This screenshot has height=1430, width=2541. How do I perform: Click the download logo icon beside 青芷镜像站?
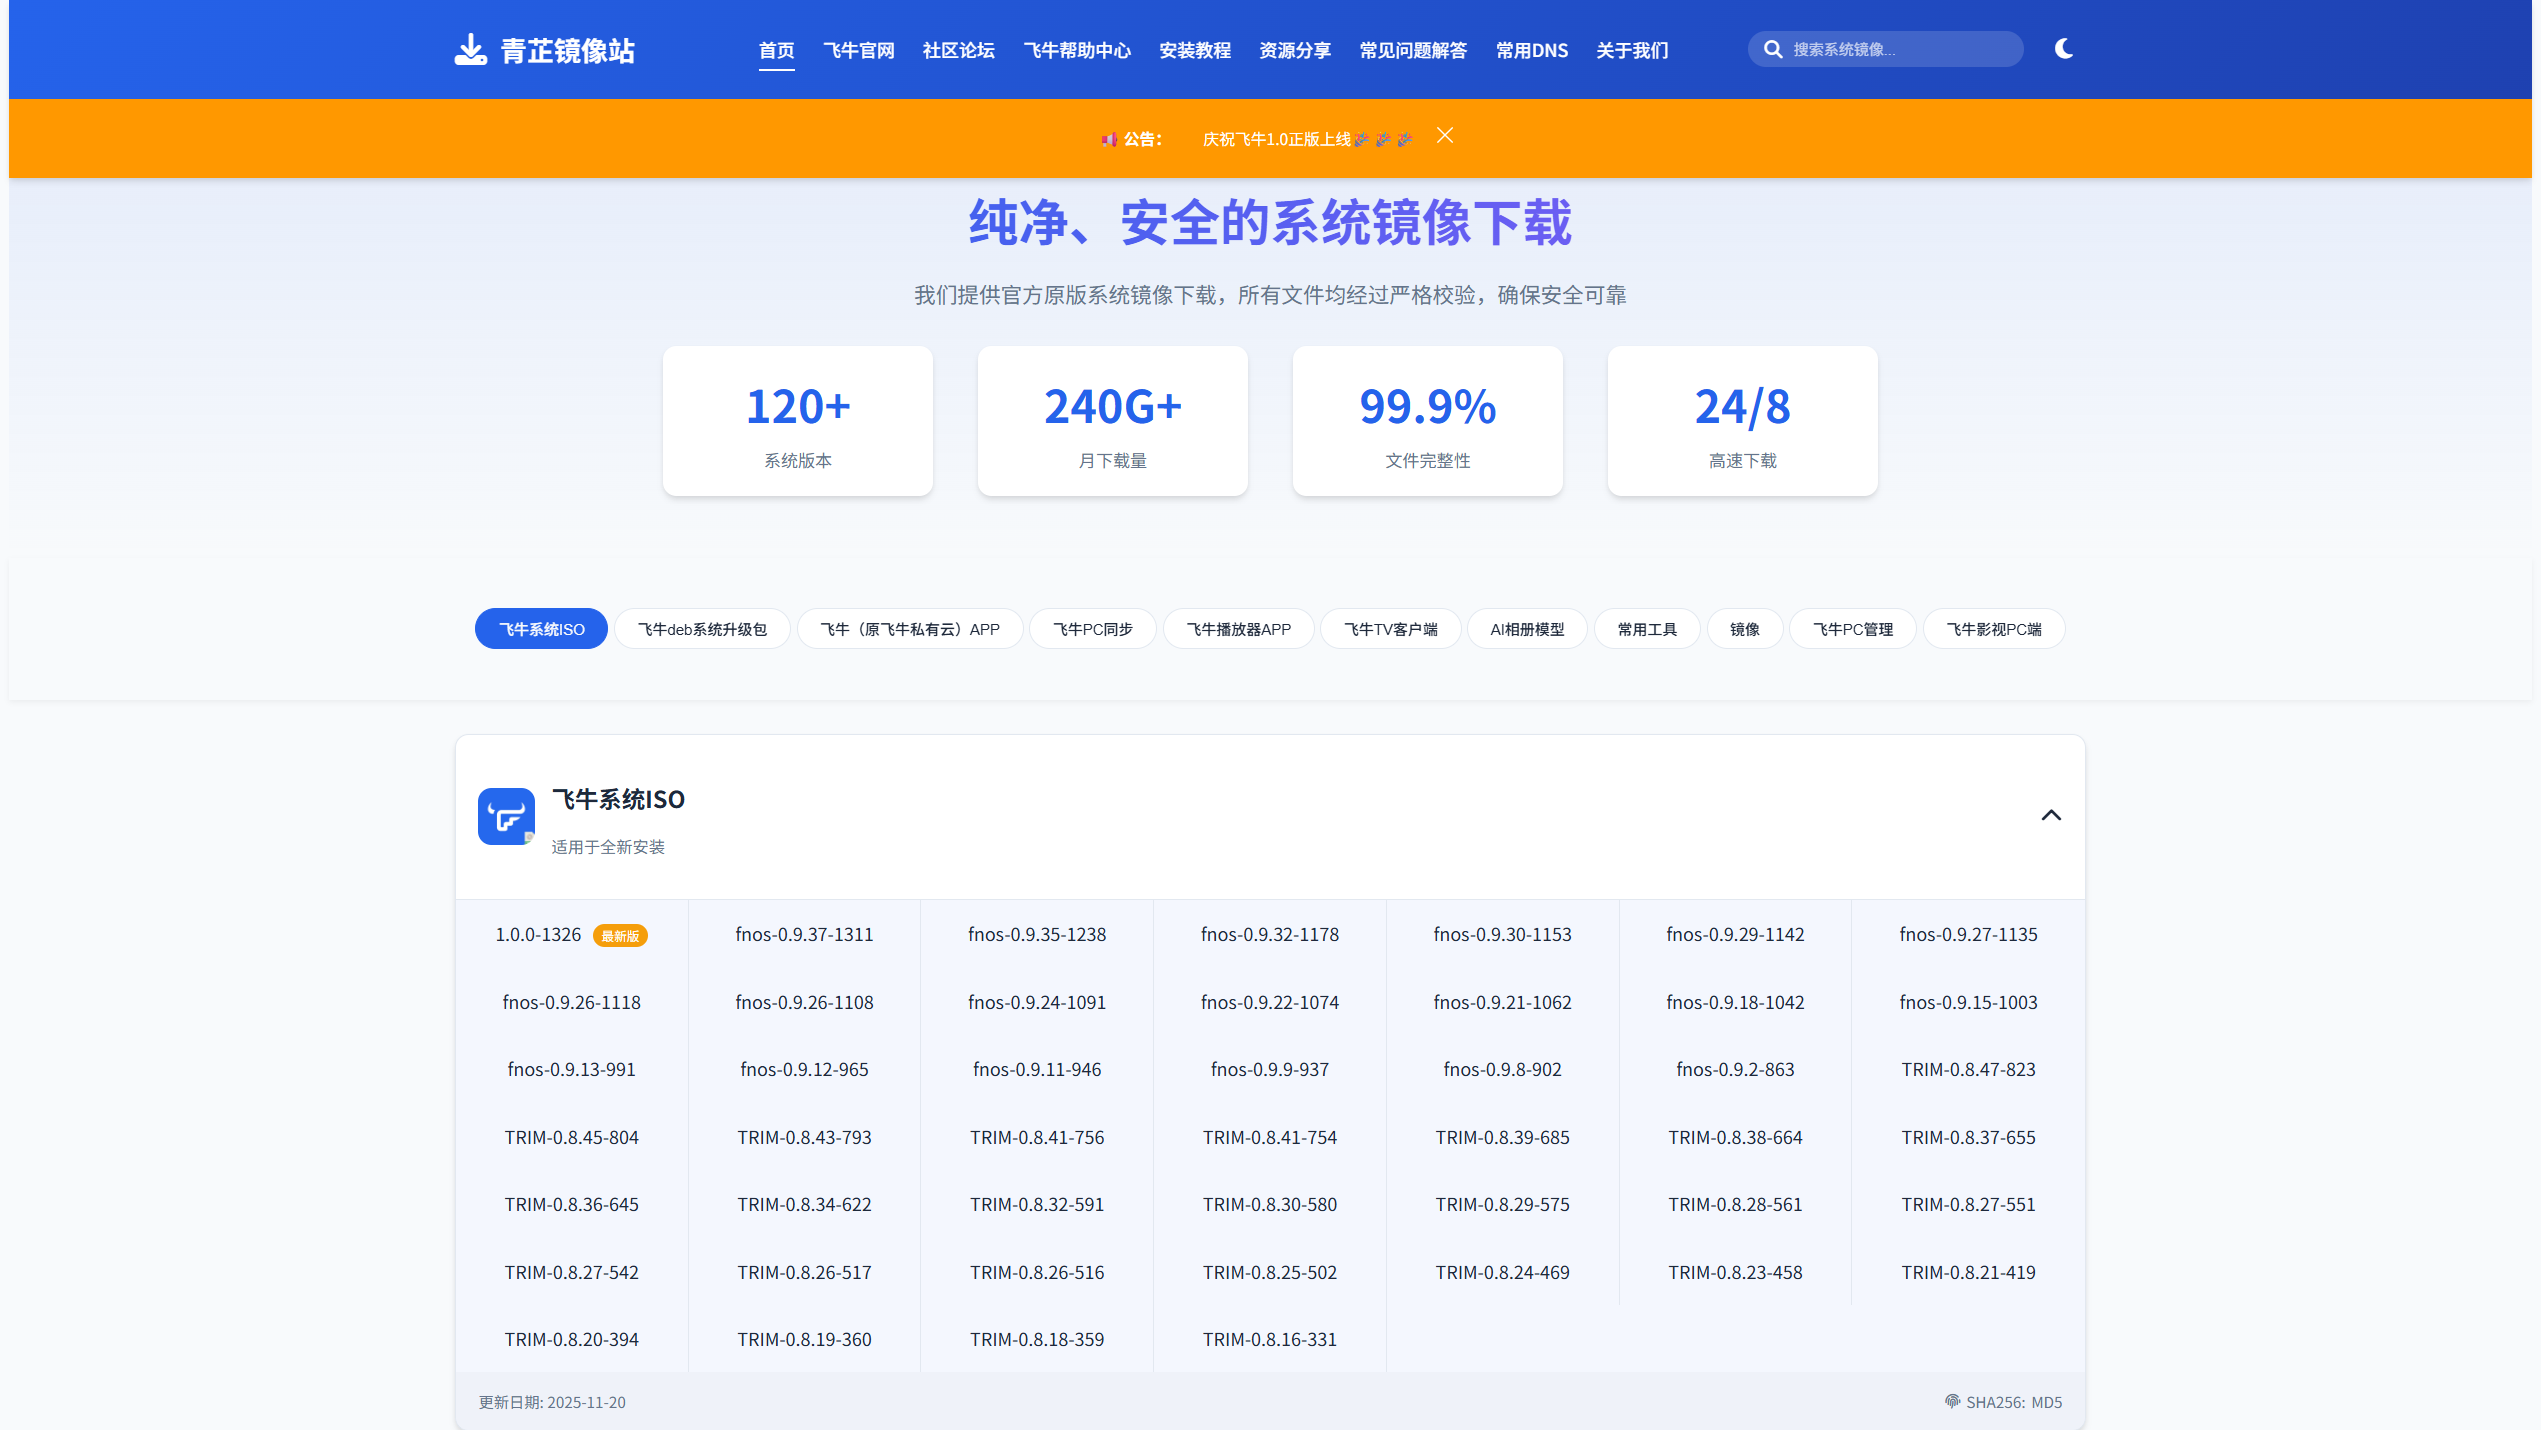point(469,50)
